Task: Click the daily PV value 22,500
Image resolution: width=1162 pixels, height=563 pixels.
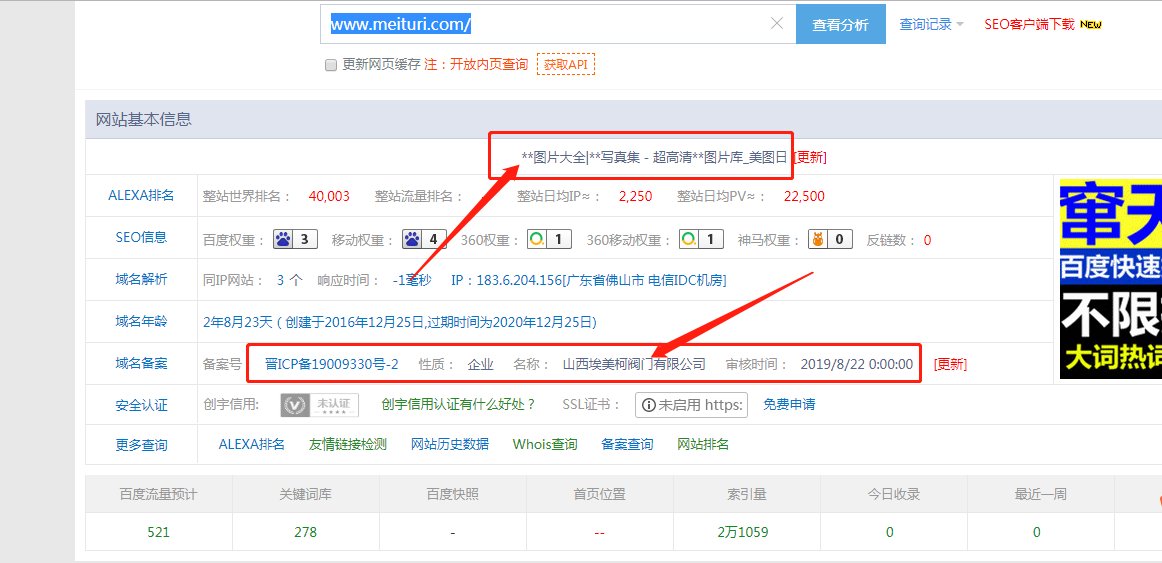Action: tap(804, 196)
